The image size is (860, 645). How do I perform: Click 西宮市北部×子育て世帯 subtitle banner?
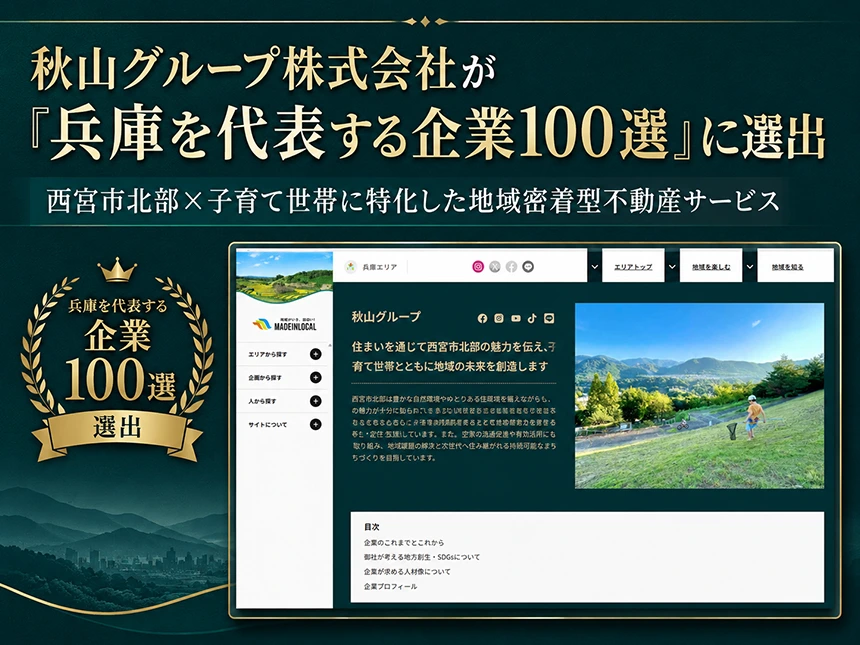413,201
